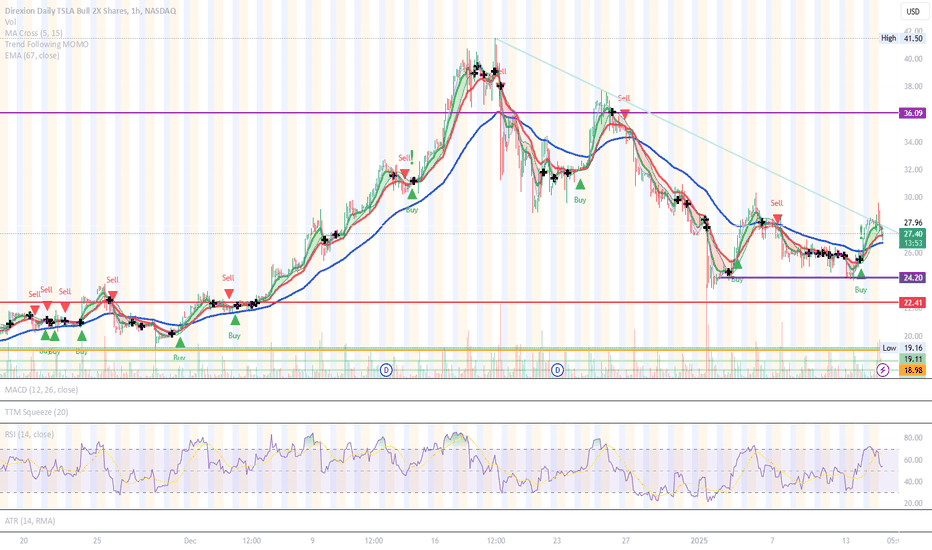Click the 13:53 countdown timer label
932x550 pixels.
tap(912, 243)
